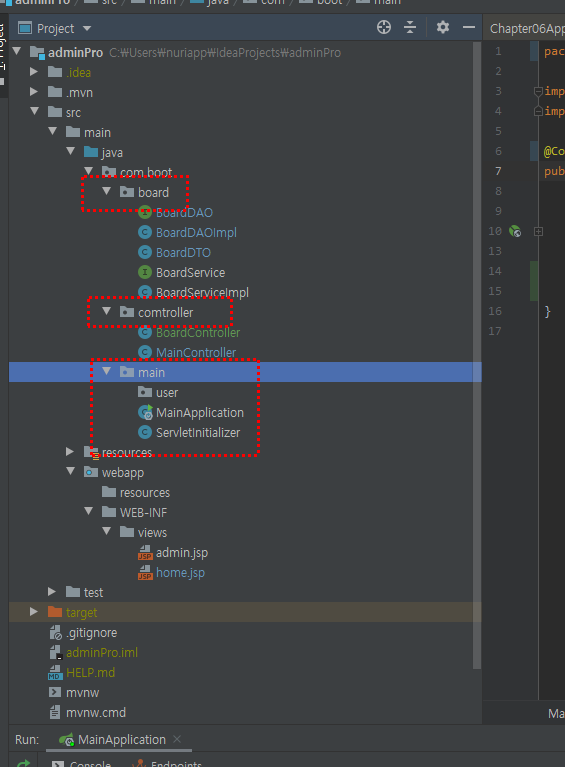This screenshot has width=565, height=767.
Task: Collapse the adminPro root node
Action: [x=17, y=51]
